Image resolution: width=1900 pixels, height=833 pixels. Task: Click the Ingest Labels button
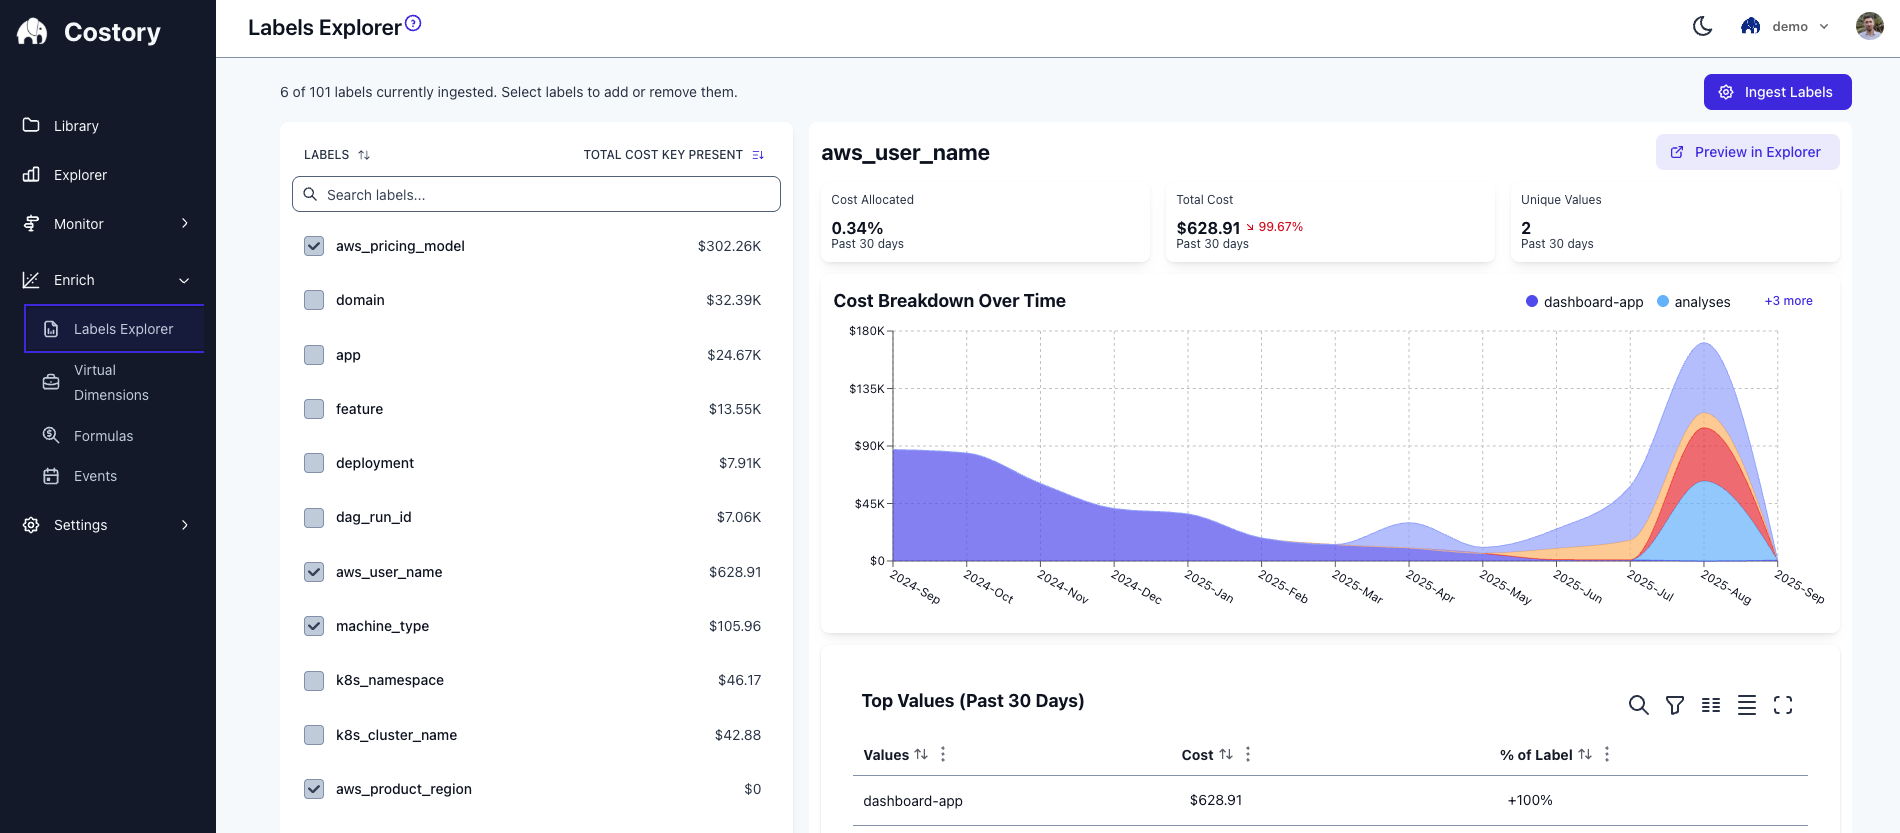pyautogui.click(x=1777, y=92)
